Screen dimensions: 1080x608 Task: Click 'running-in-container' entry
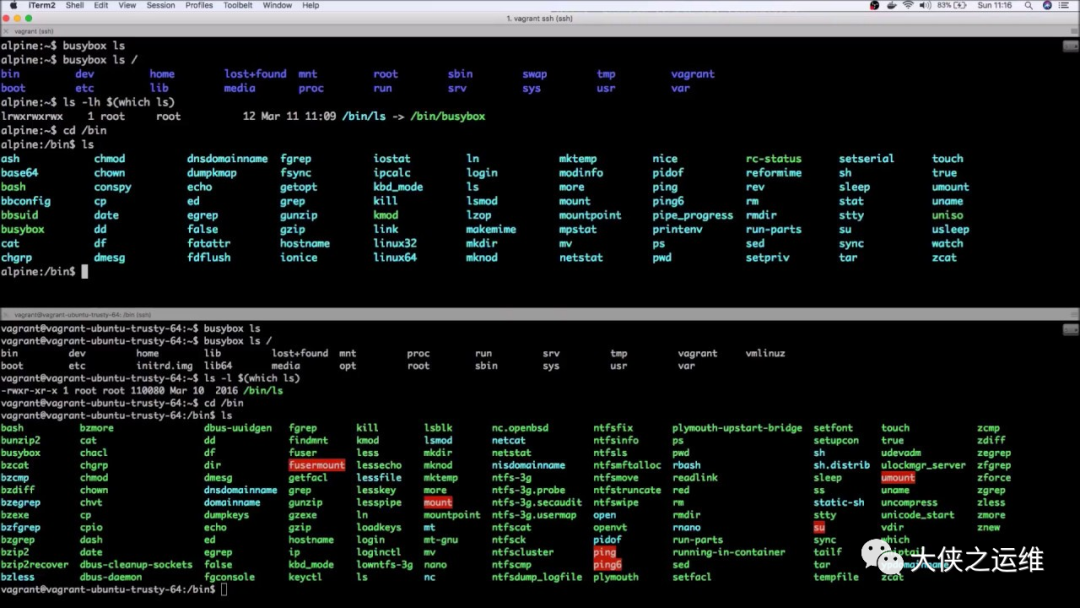[729, 552]
